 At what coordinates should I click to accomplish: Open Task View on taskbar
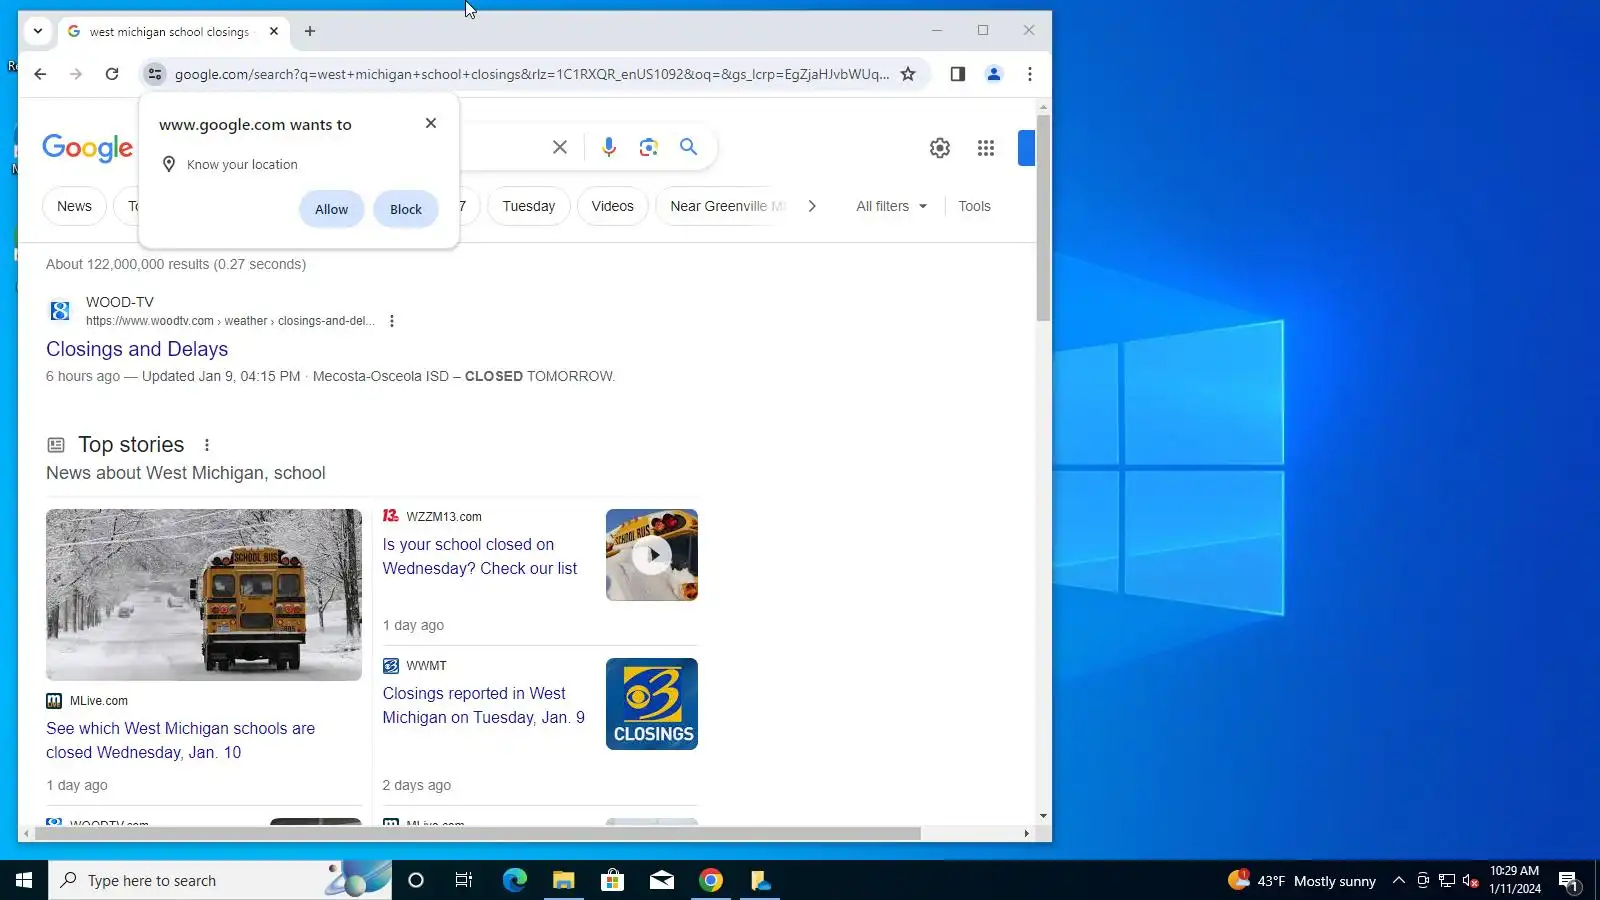tap(464, 880)
